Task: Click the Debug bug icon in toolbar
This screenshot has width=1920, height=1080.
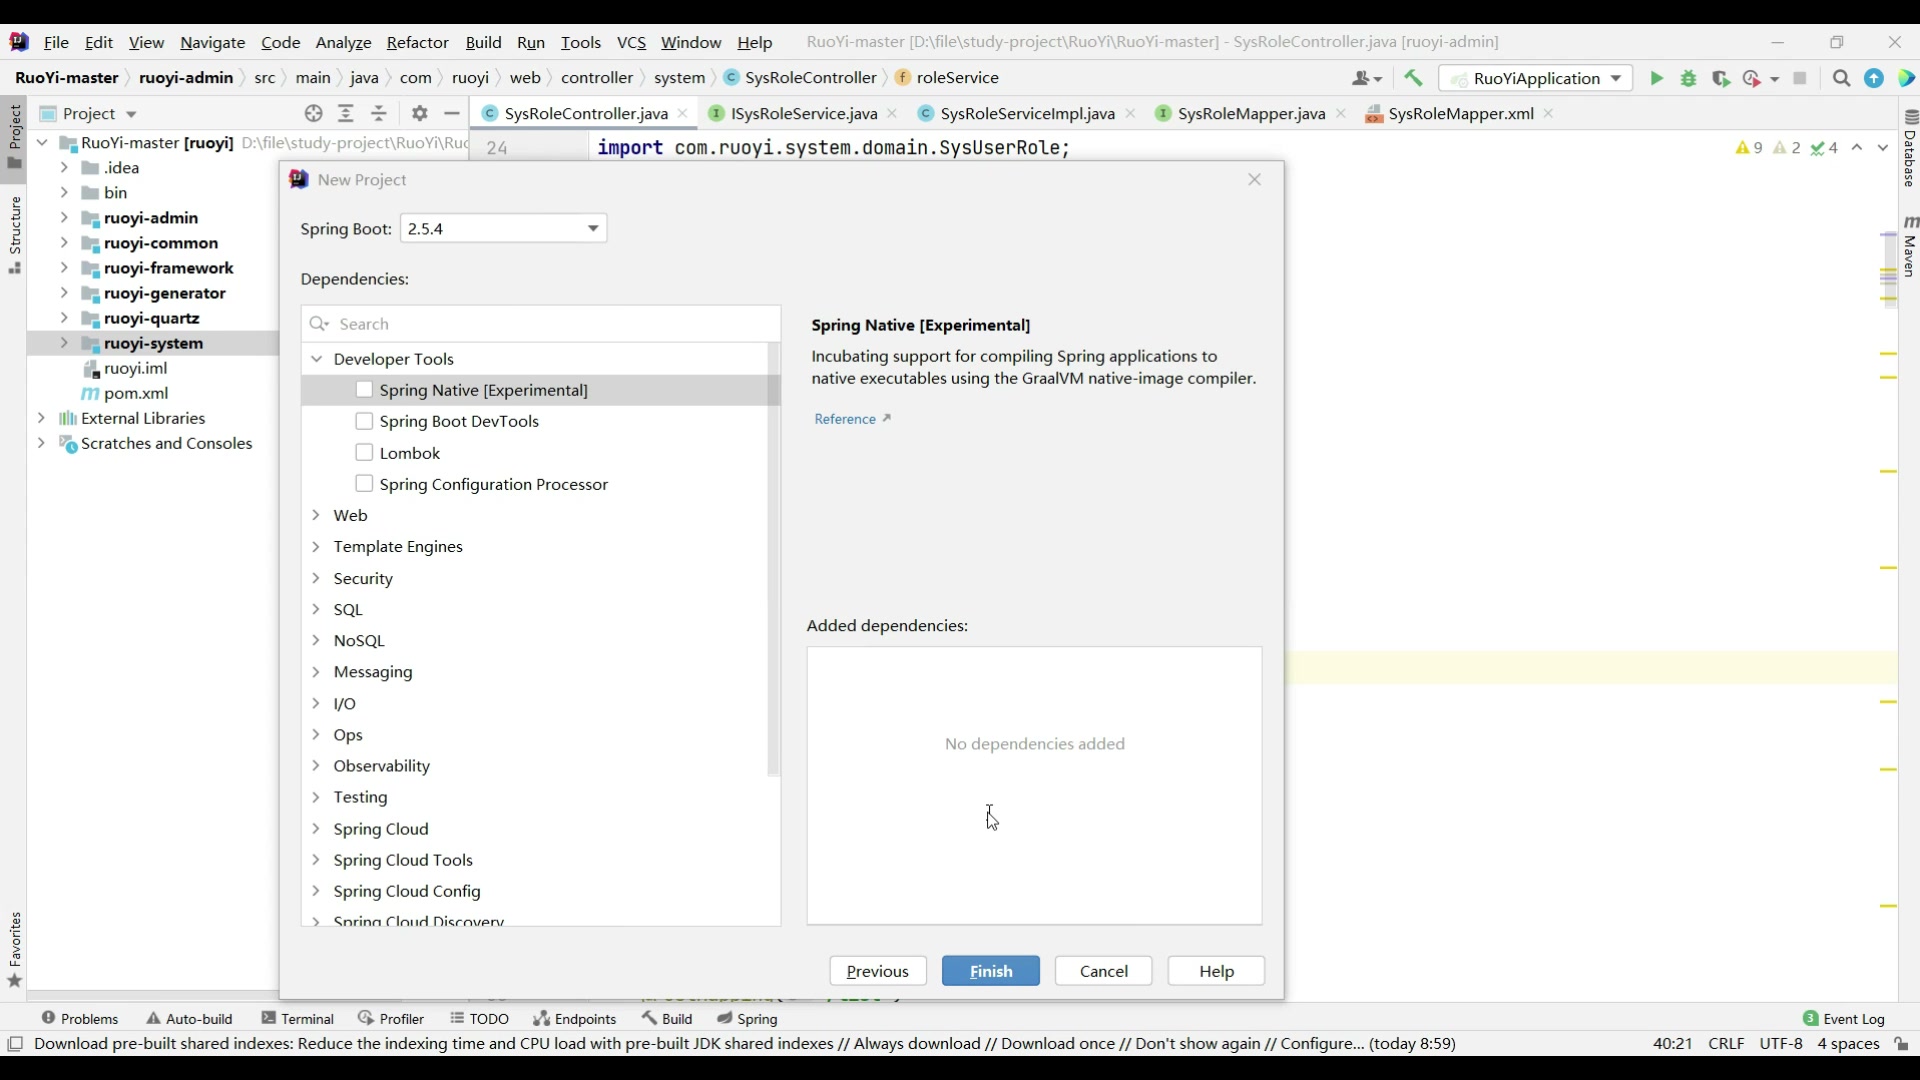Action: (1689, 78)
